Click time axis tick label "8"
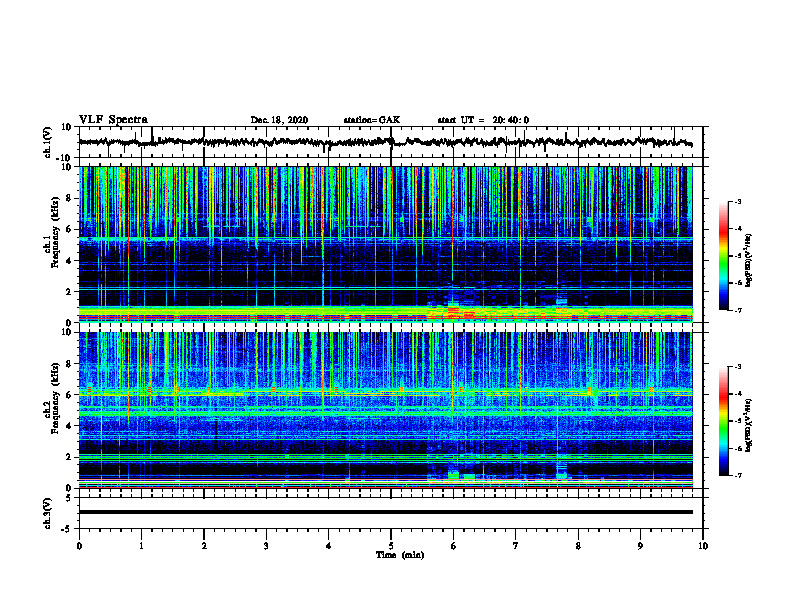792x612 pixels. click(x=578, y=546)
